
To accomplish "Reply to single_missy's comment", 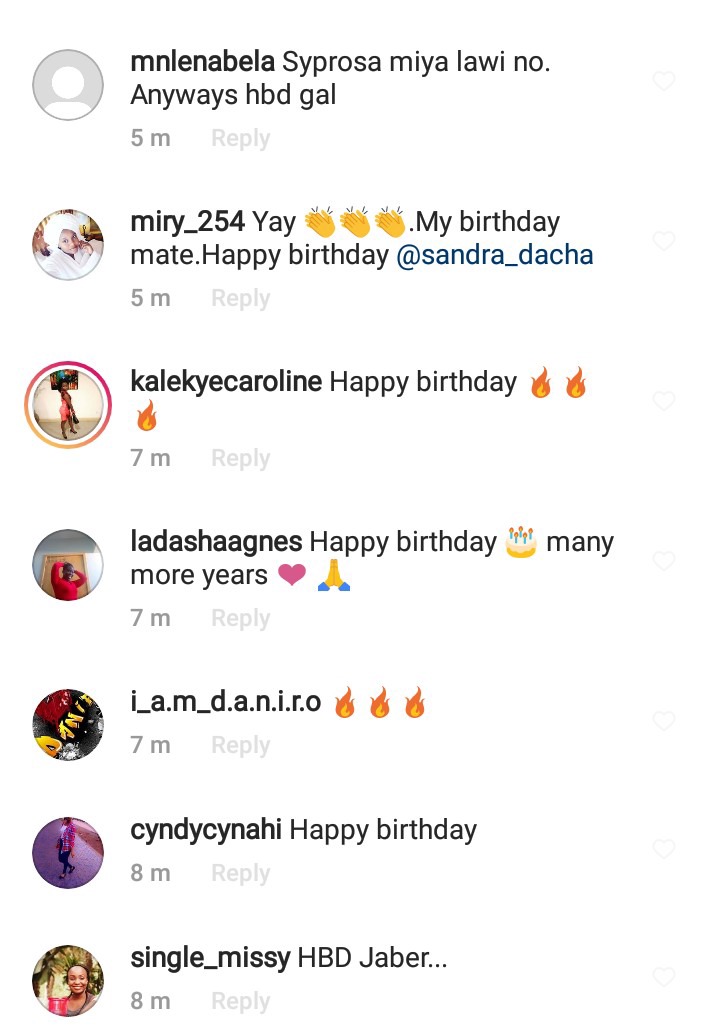I will (x=241, y=1001).
